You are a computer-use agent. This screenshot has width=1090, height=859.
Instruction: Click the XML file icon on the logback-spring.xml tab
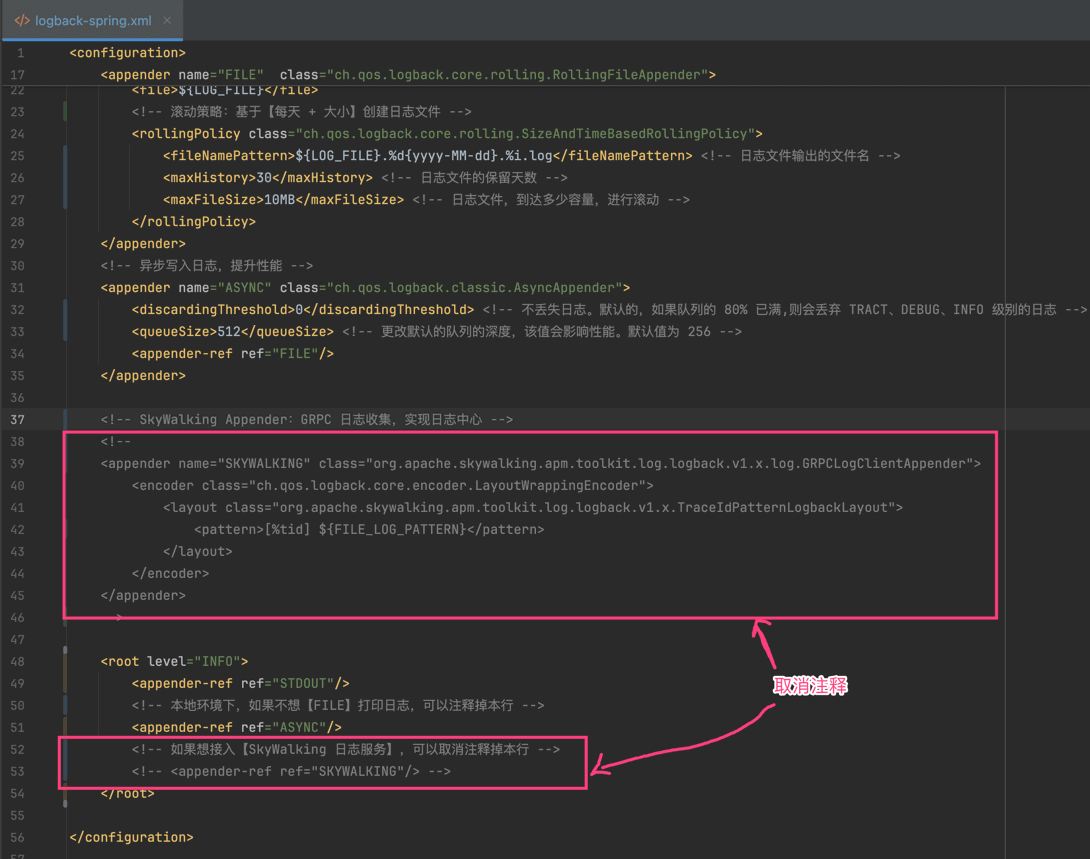(21, 20)
